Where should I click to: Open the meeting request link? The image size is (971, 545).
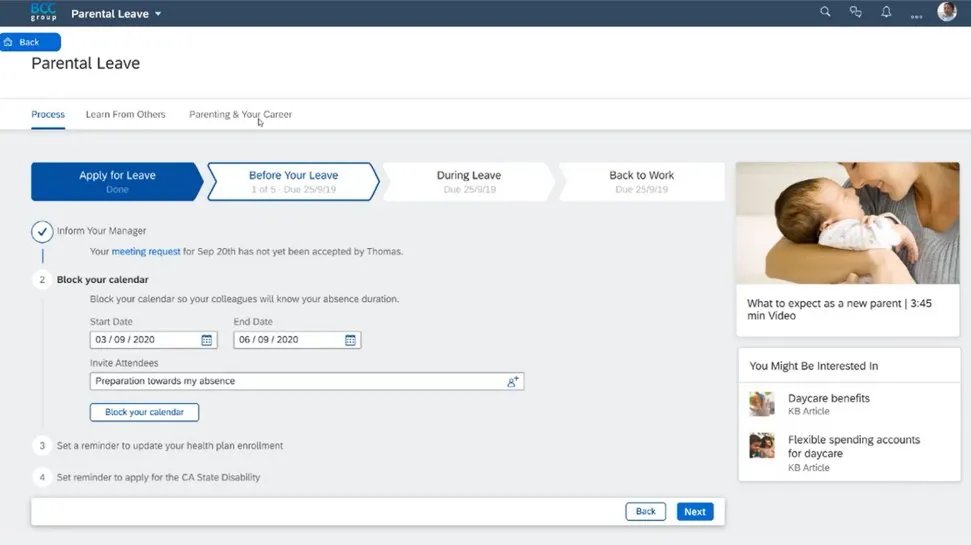click(x=146, y=252)
